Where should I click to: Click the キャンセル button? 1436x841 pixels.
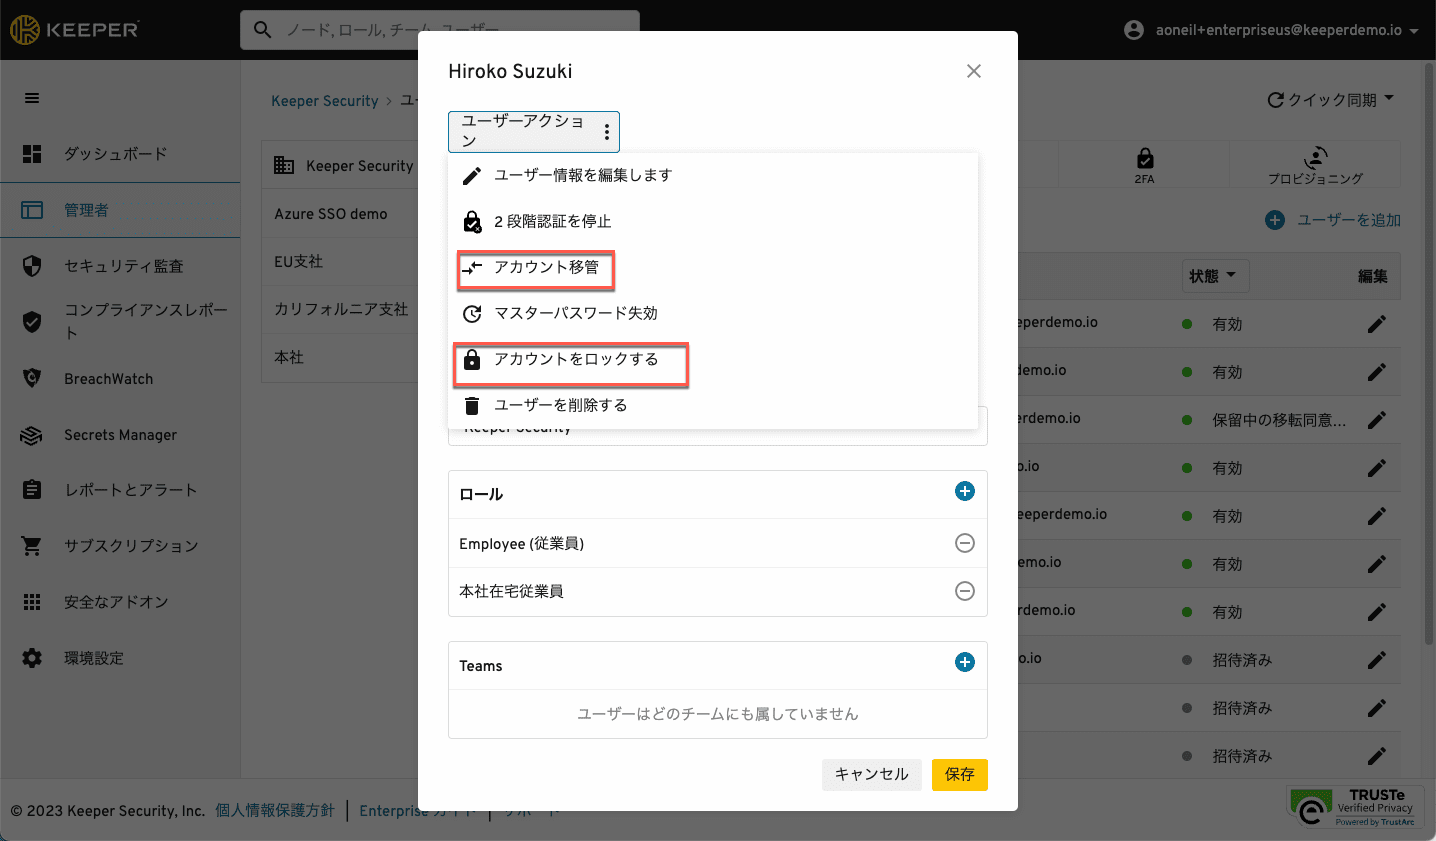point(871,774)
